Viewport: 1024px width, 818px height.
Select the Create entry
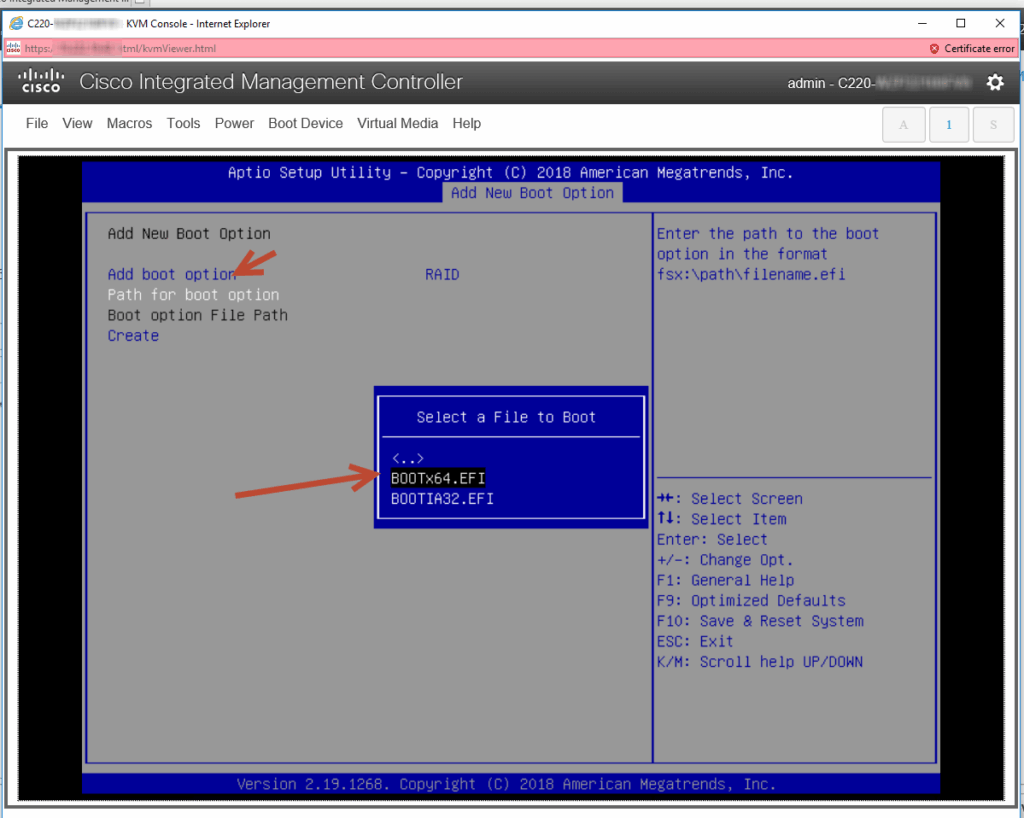[133, 336]
